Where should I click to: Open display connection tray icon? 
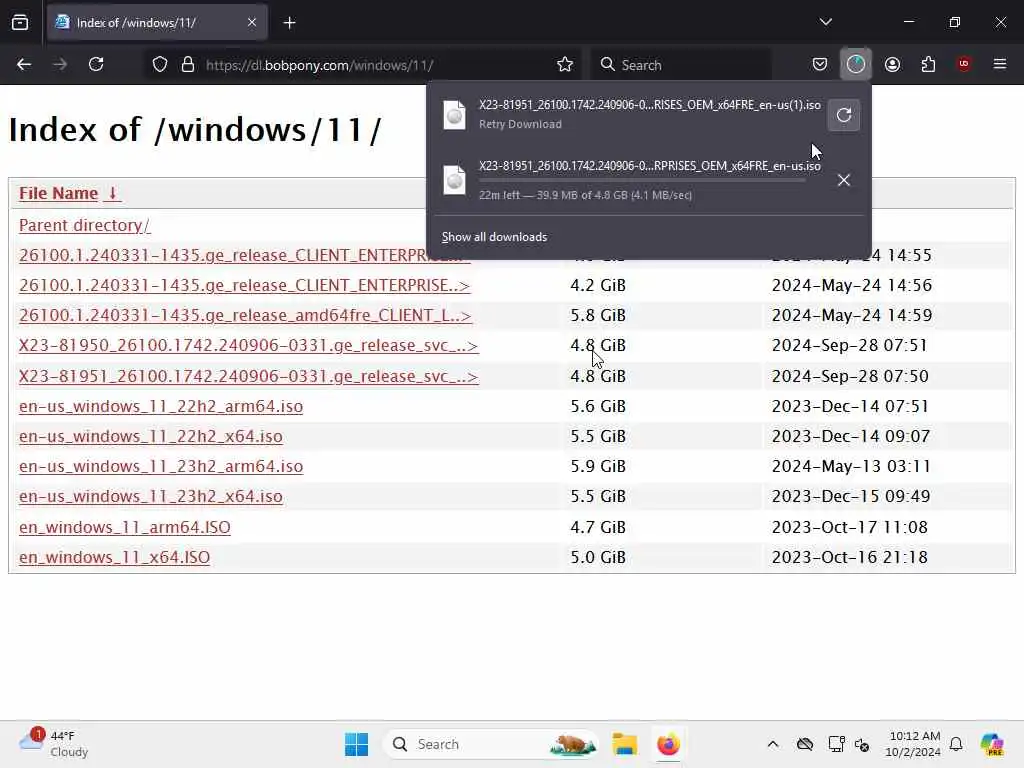click(x=836, y=744)
